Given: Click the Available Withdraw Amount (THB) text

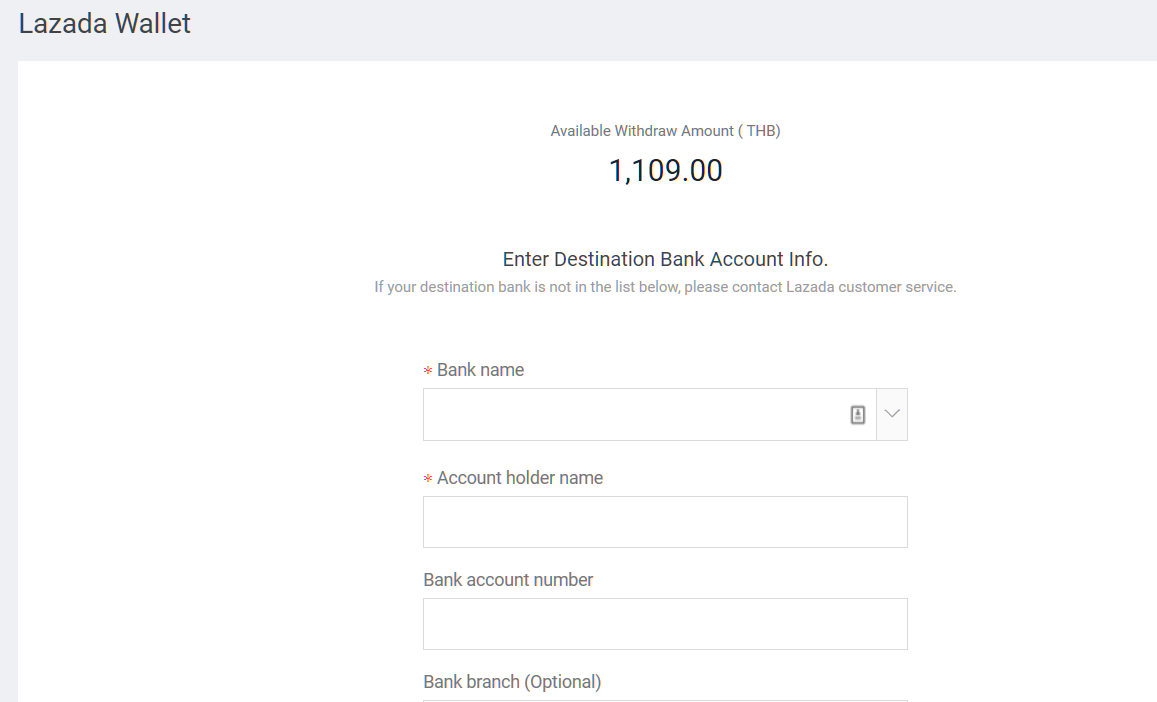Looking at the screenshot, I should [665, 131].
